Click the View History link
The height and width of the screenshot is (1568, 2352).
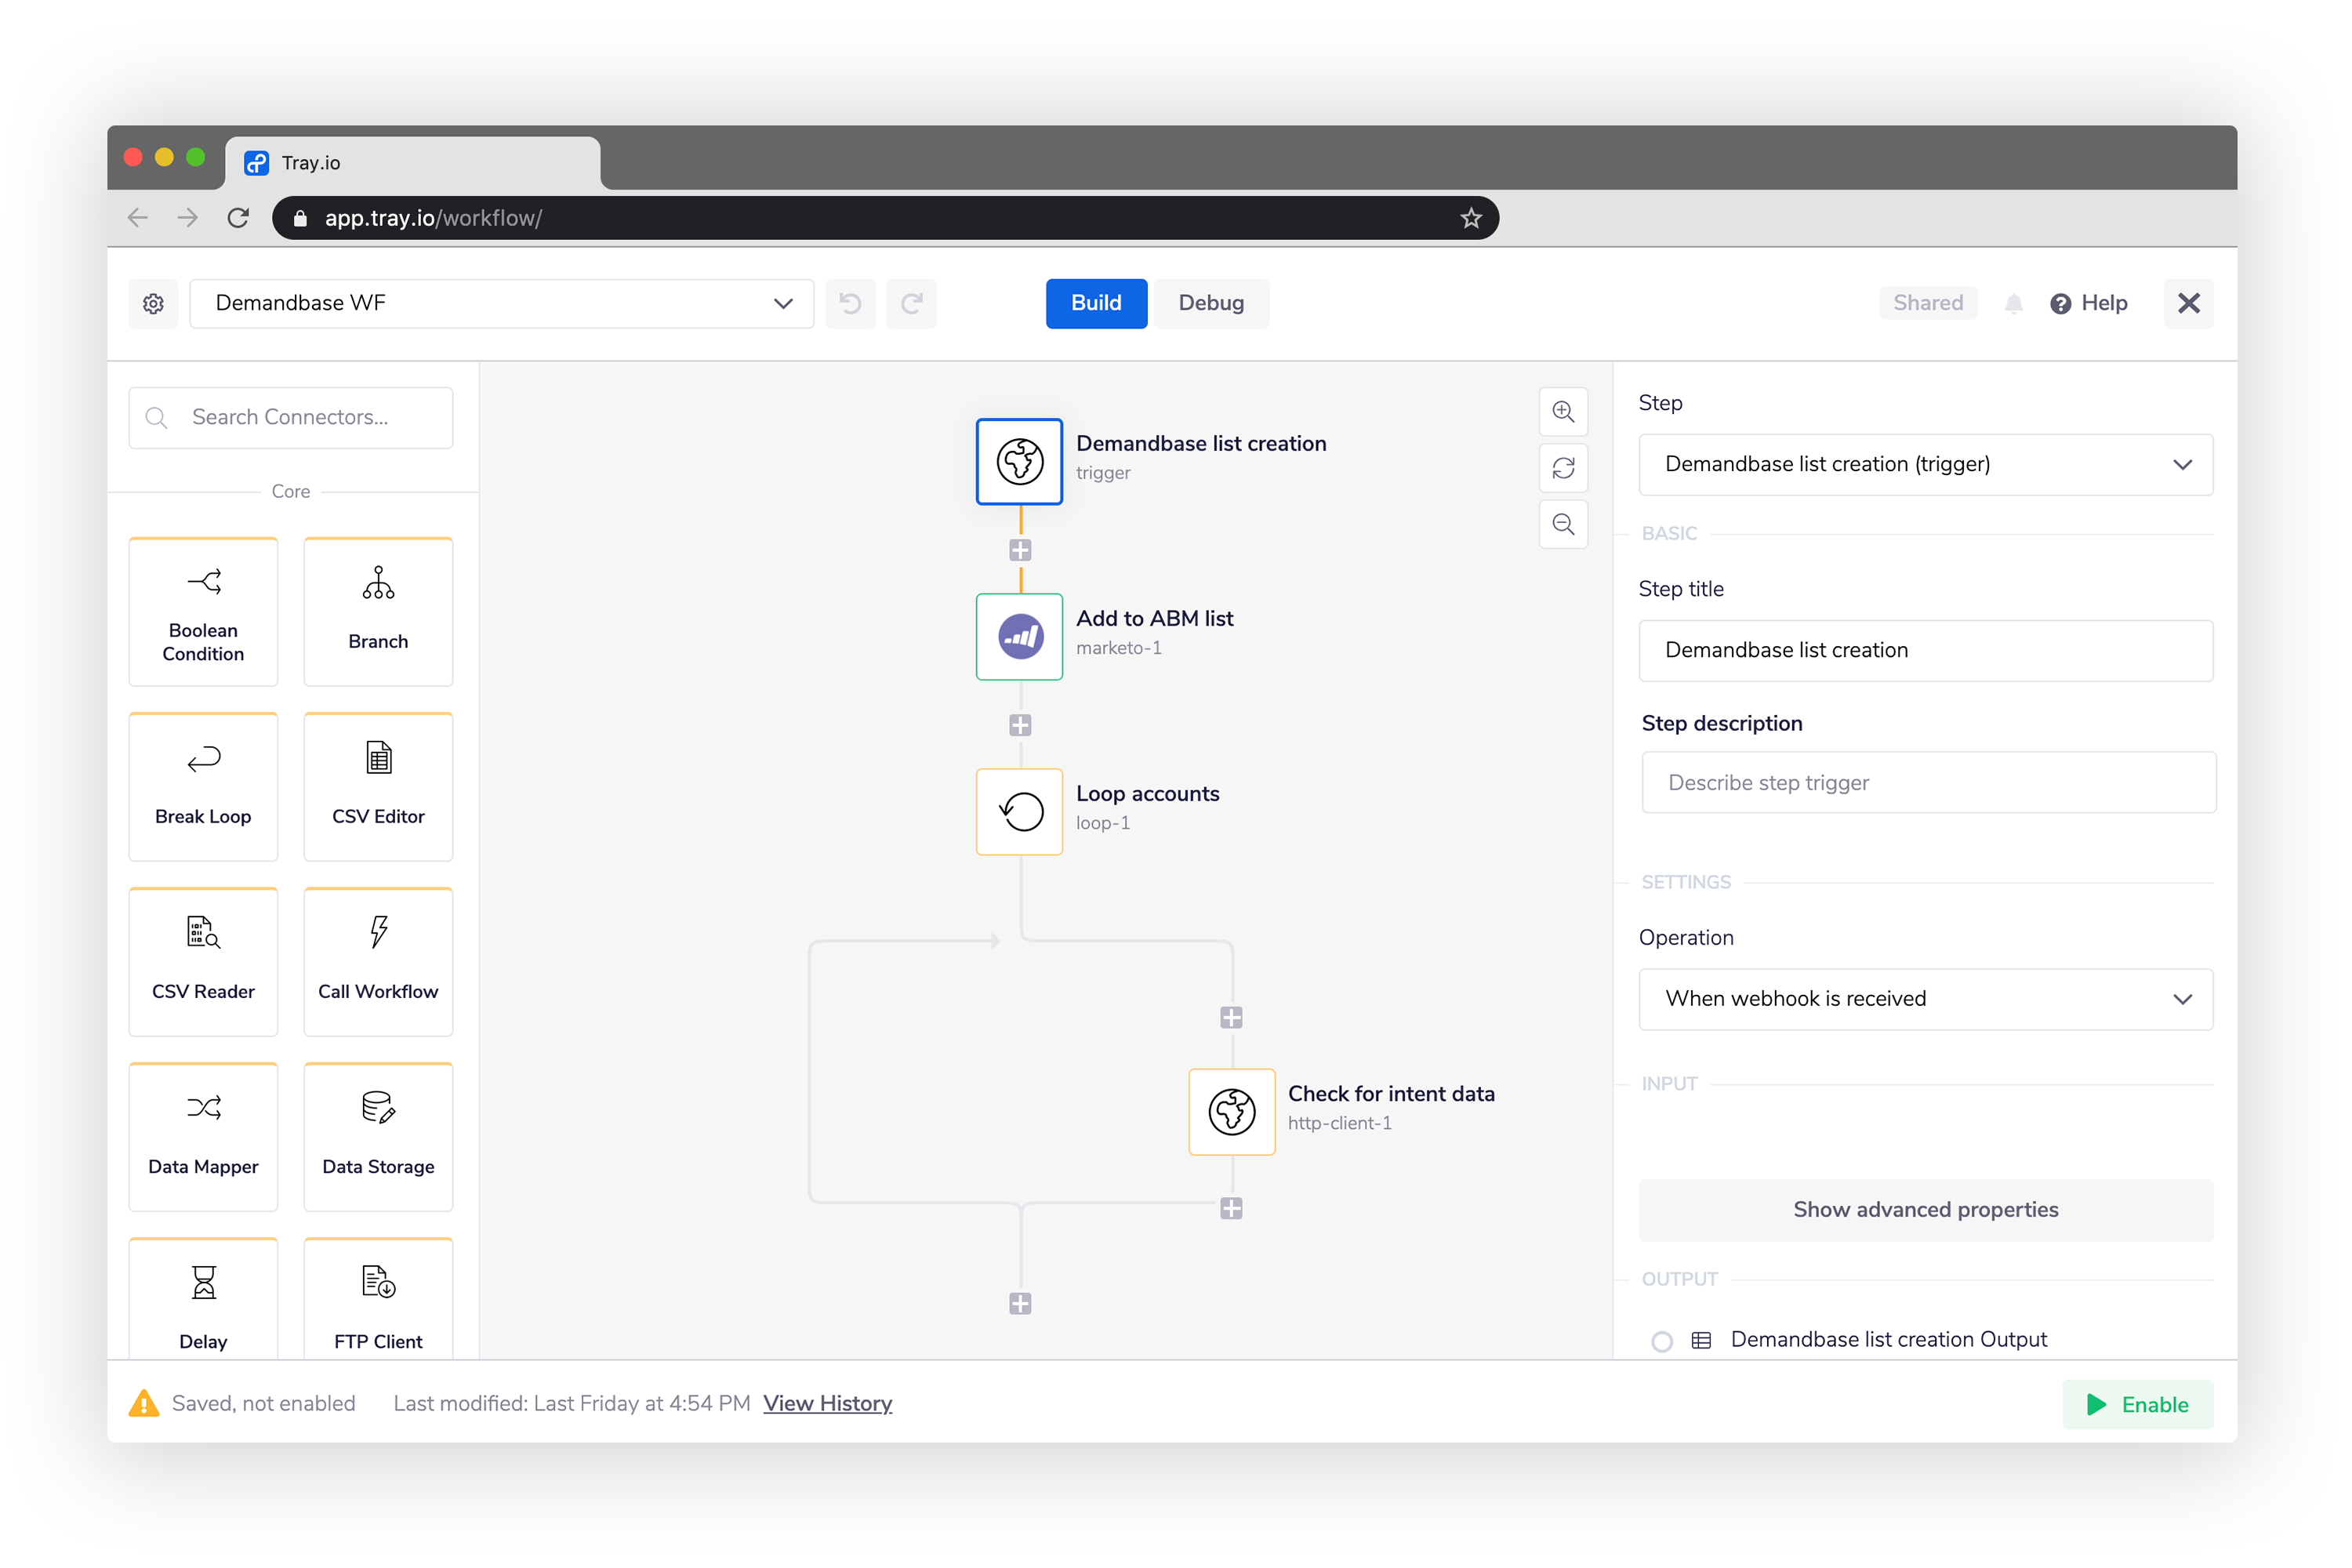click(828, 1402)
